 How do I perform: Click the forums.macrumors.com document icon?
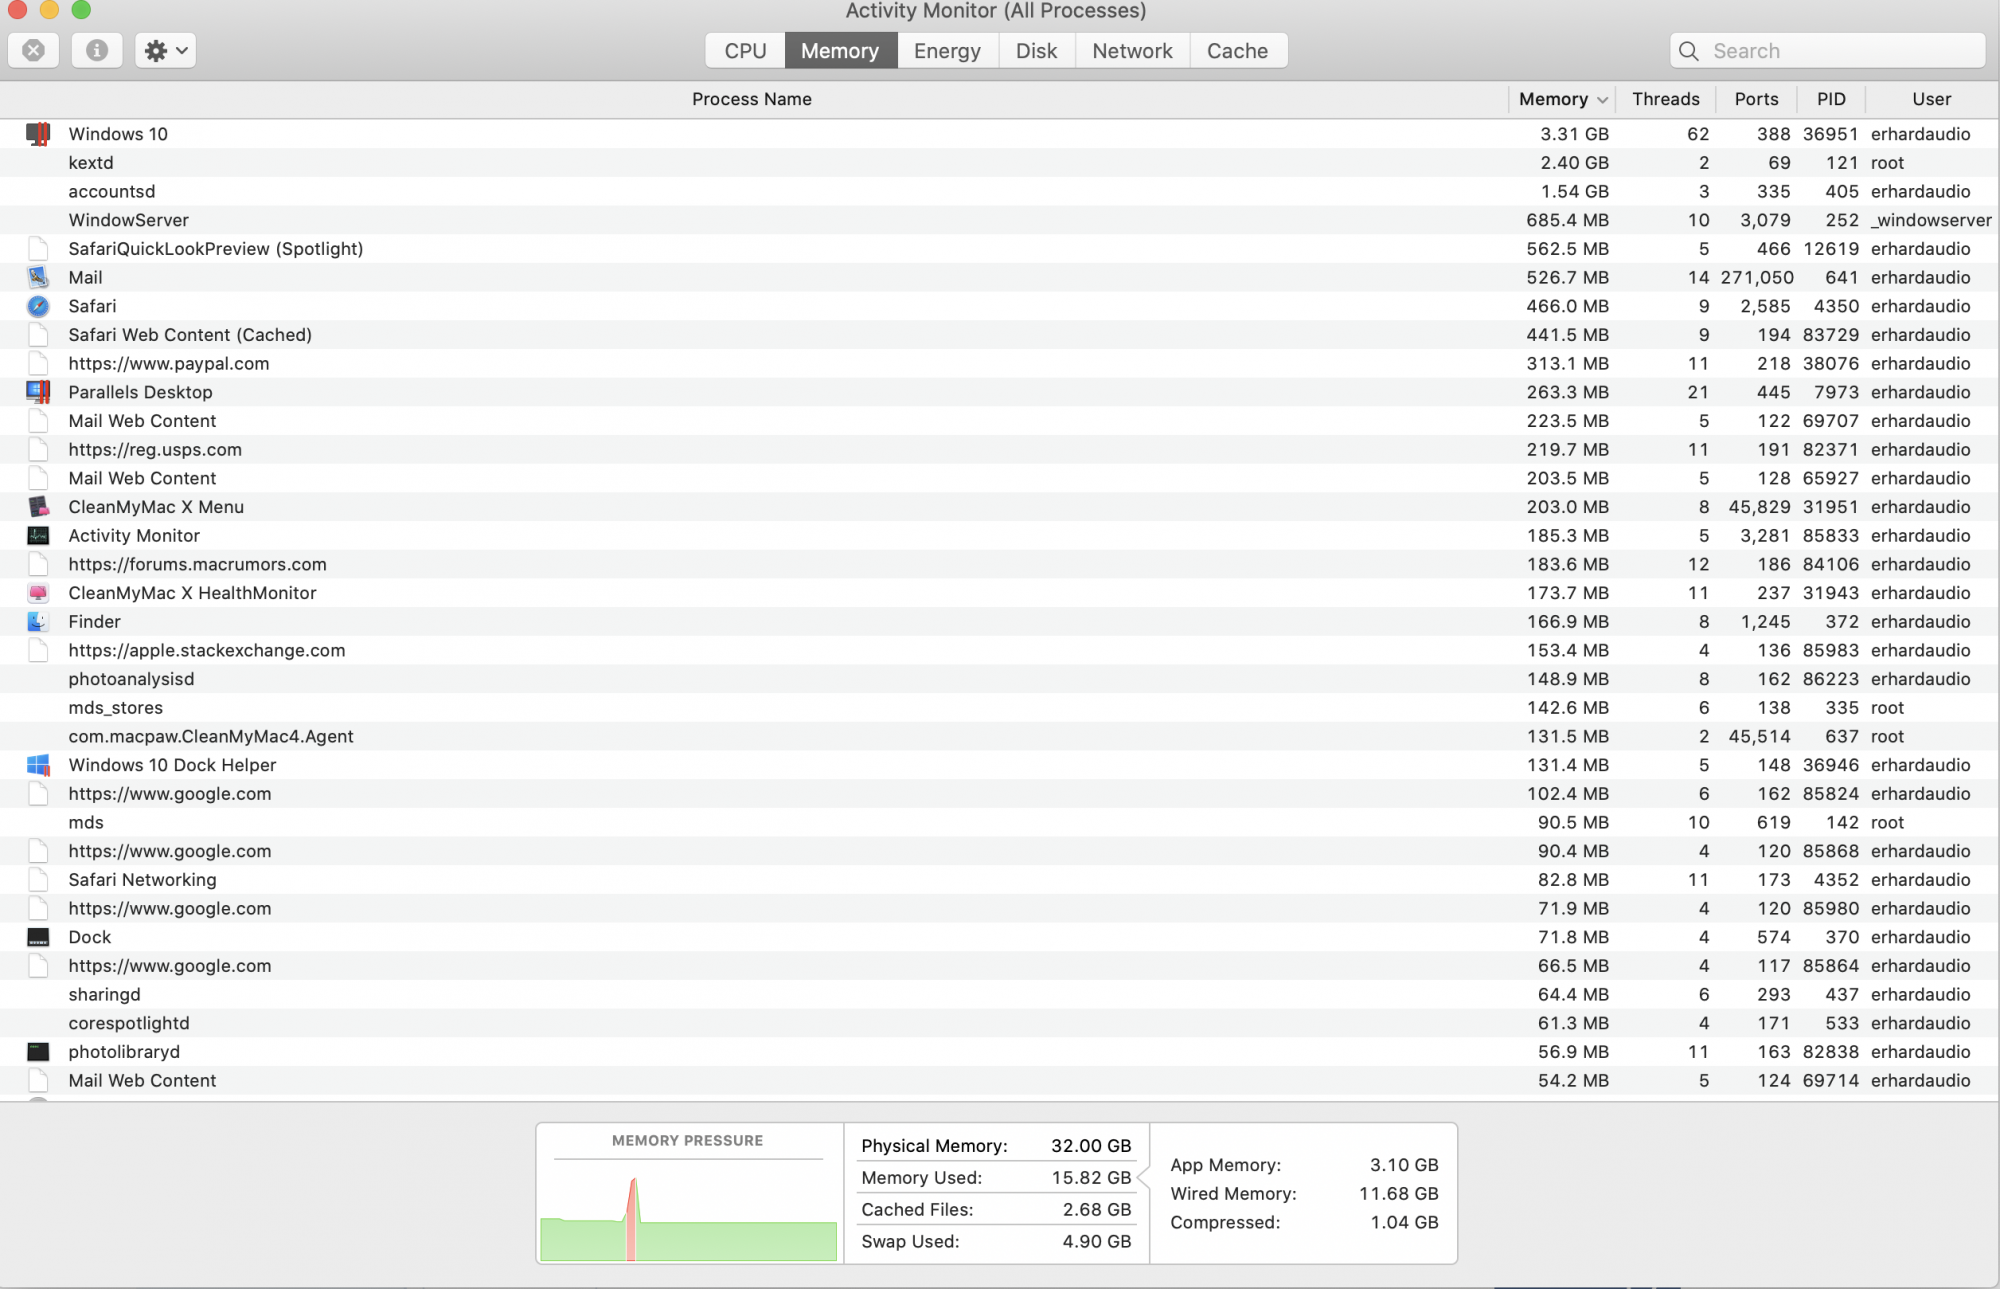click(38, 565)
